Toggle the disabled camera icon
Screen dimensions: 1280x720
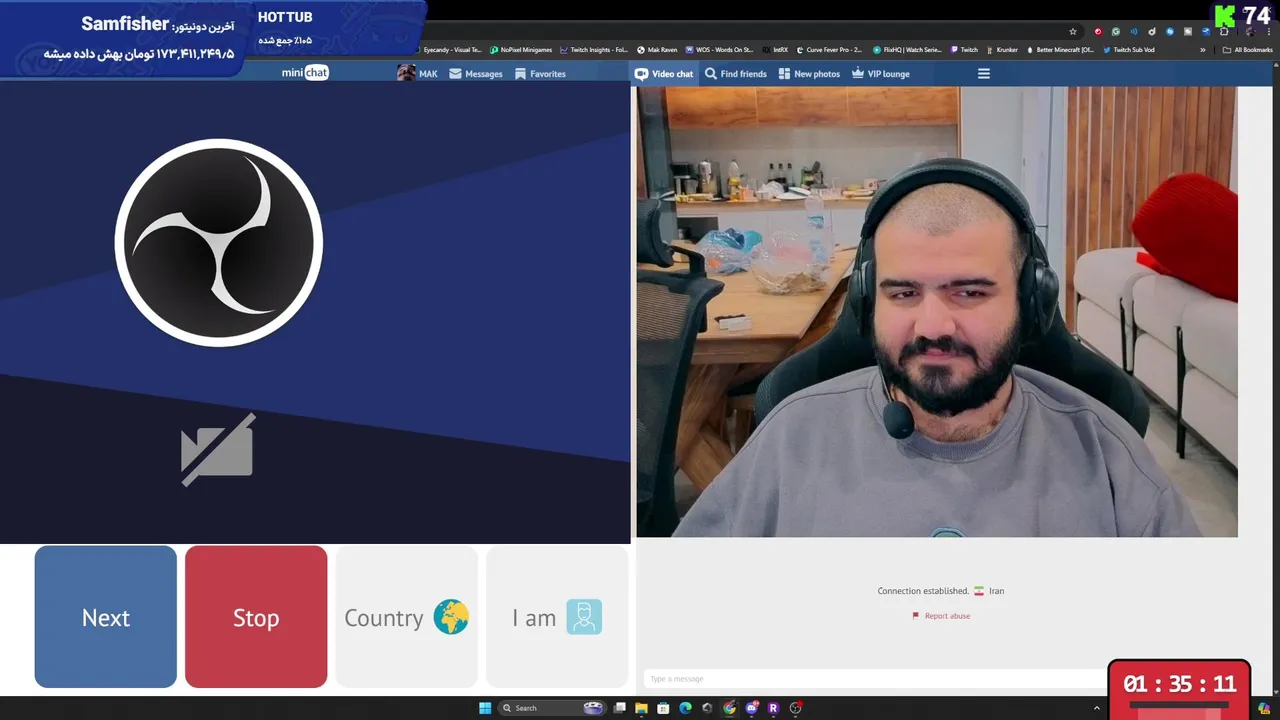218,450
